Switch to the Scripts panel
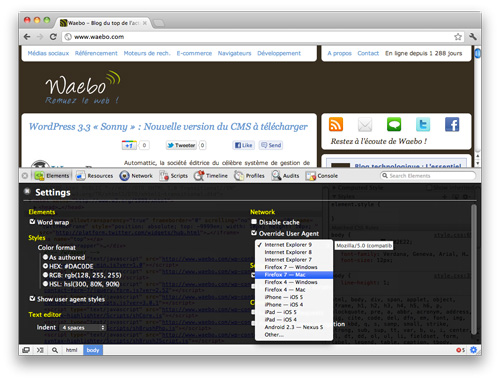Viewport: 500px width, 381px height. 173,176
